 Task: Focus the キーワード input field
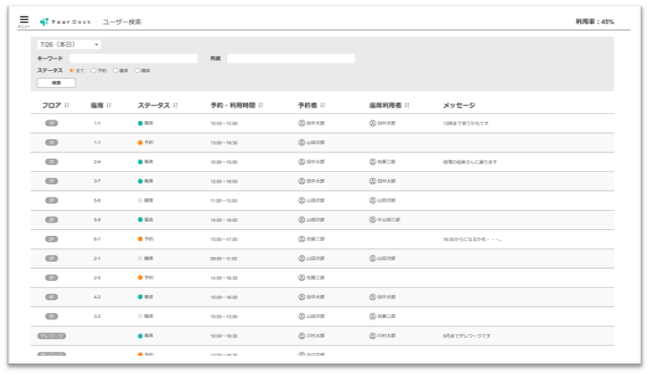pos(133,58)
